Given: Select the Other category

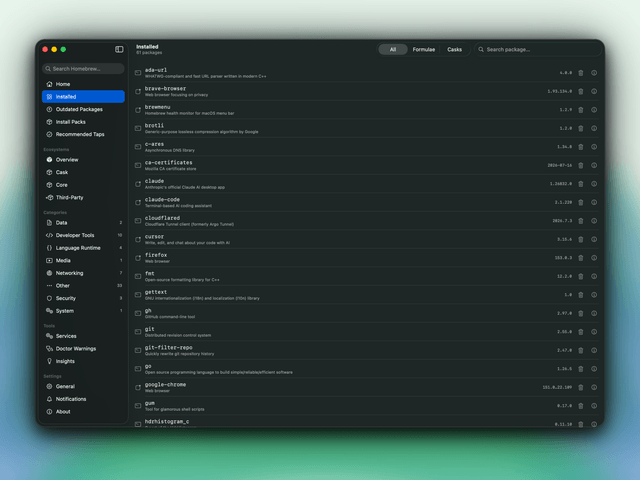Looking at the screenshot, I should point(83,286).
